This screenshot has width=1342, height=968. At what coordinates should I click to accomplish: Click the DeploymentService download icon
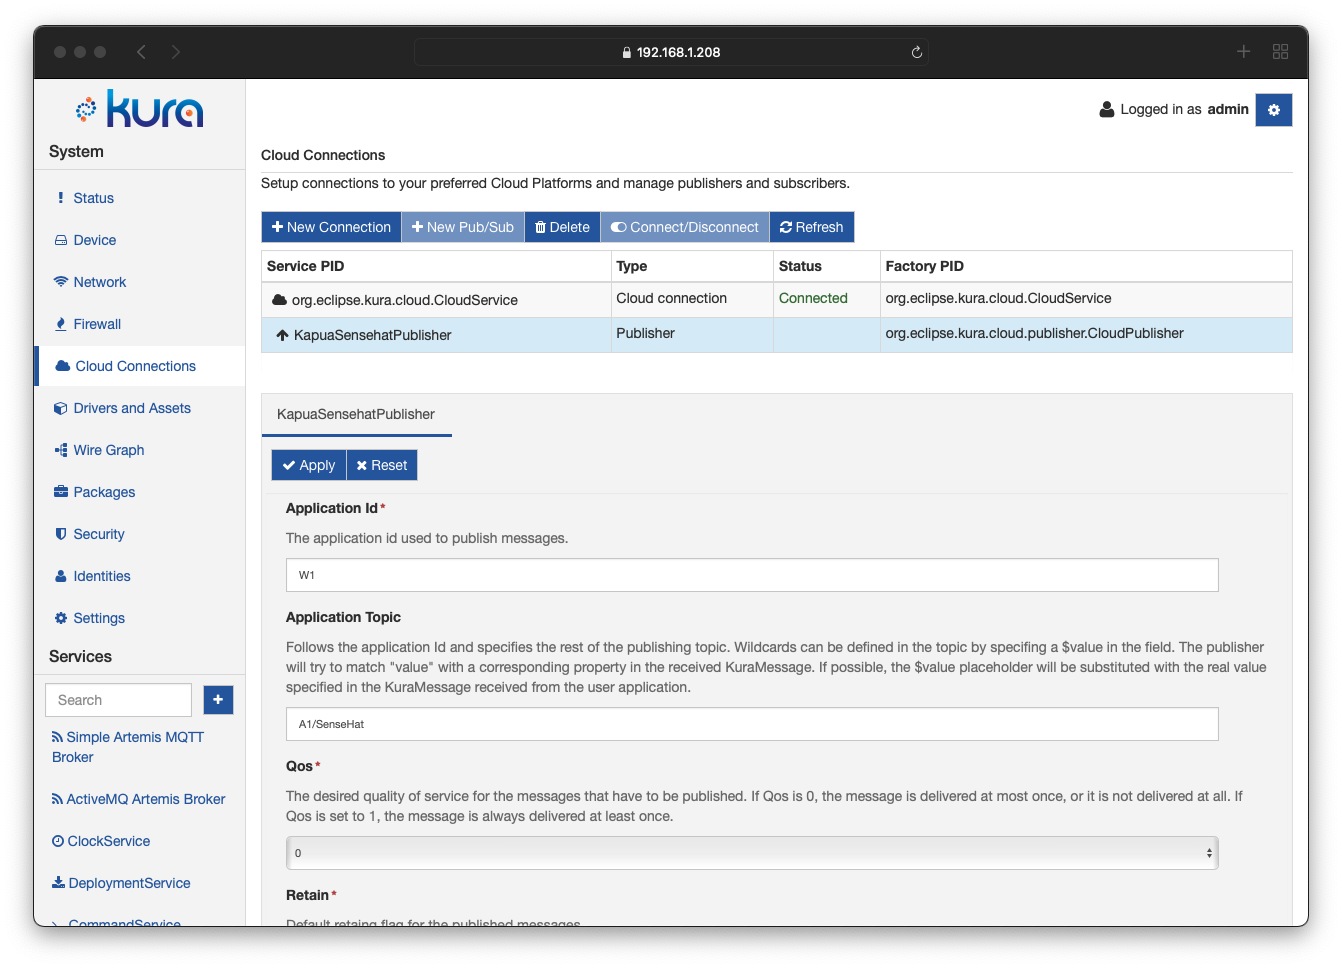point(58,883)
